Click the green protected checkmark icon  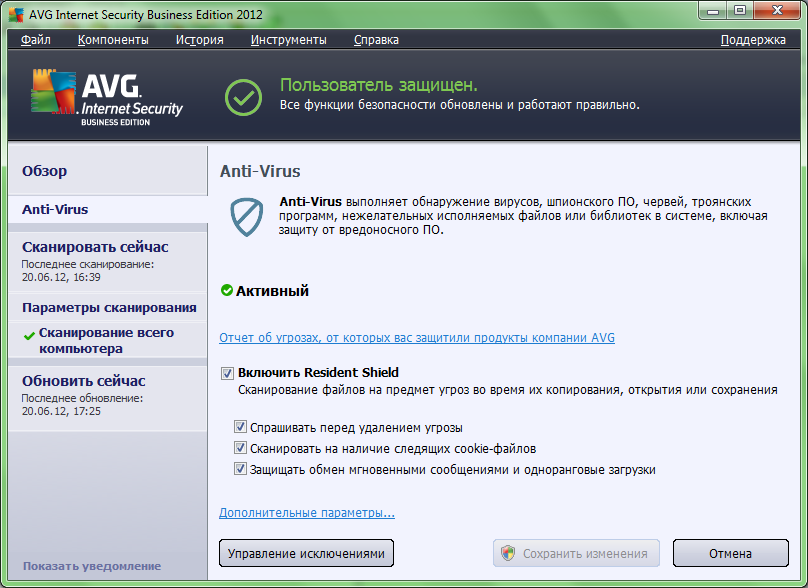click(243, 97)
